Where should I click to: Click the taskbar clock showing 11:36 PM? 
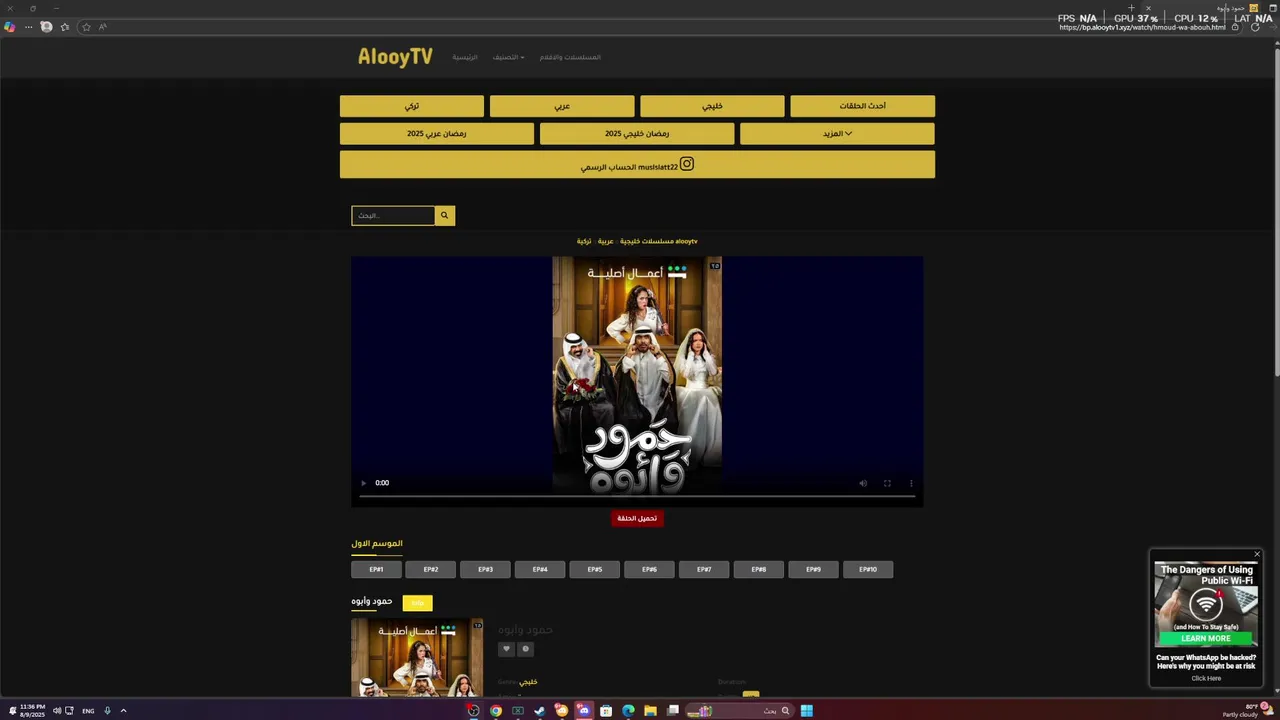click(x=32, y=711)
